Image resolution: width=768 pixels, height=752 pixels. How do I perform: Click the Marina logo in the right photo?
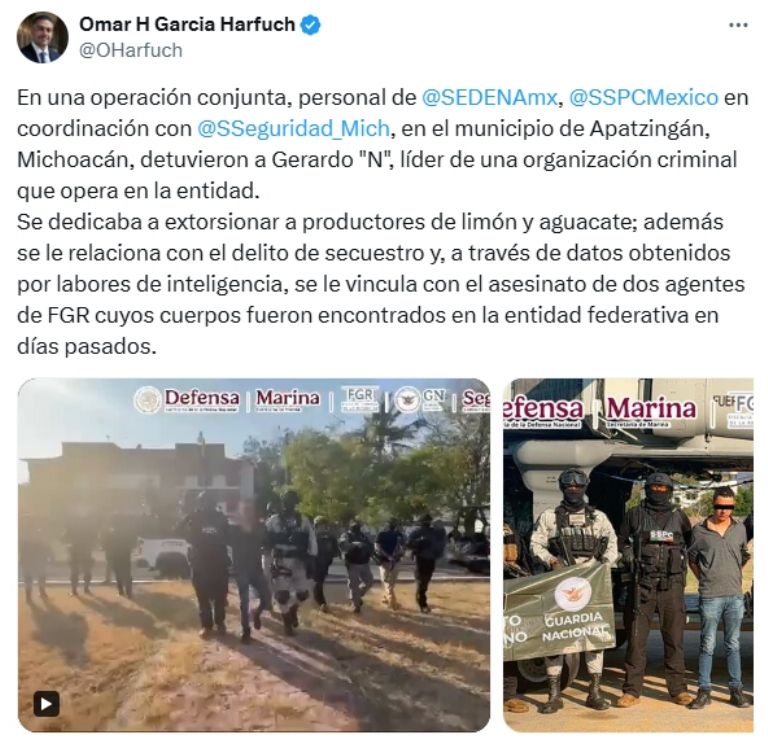[x=651, y=410]
